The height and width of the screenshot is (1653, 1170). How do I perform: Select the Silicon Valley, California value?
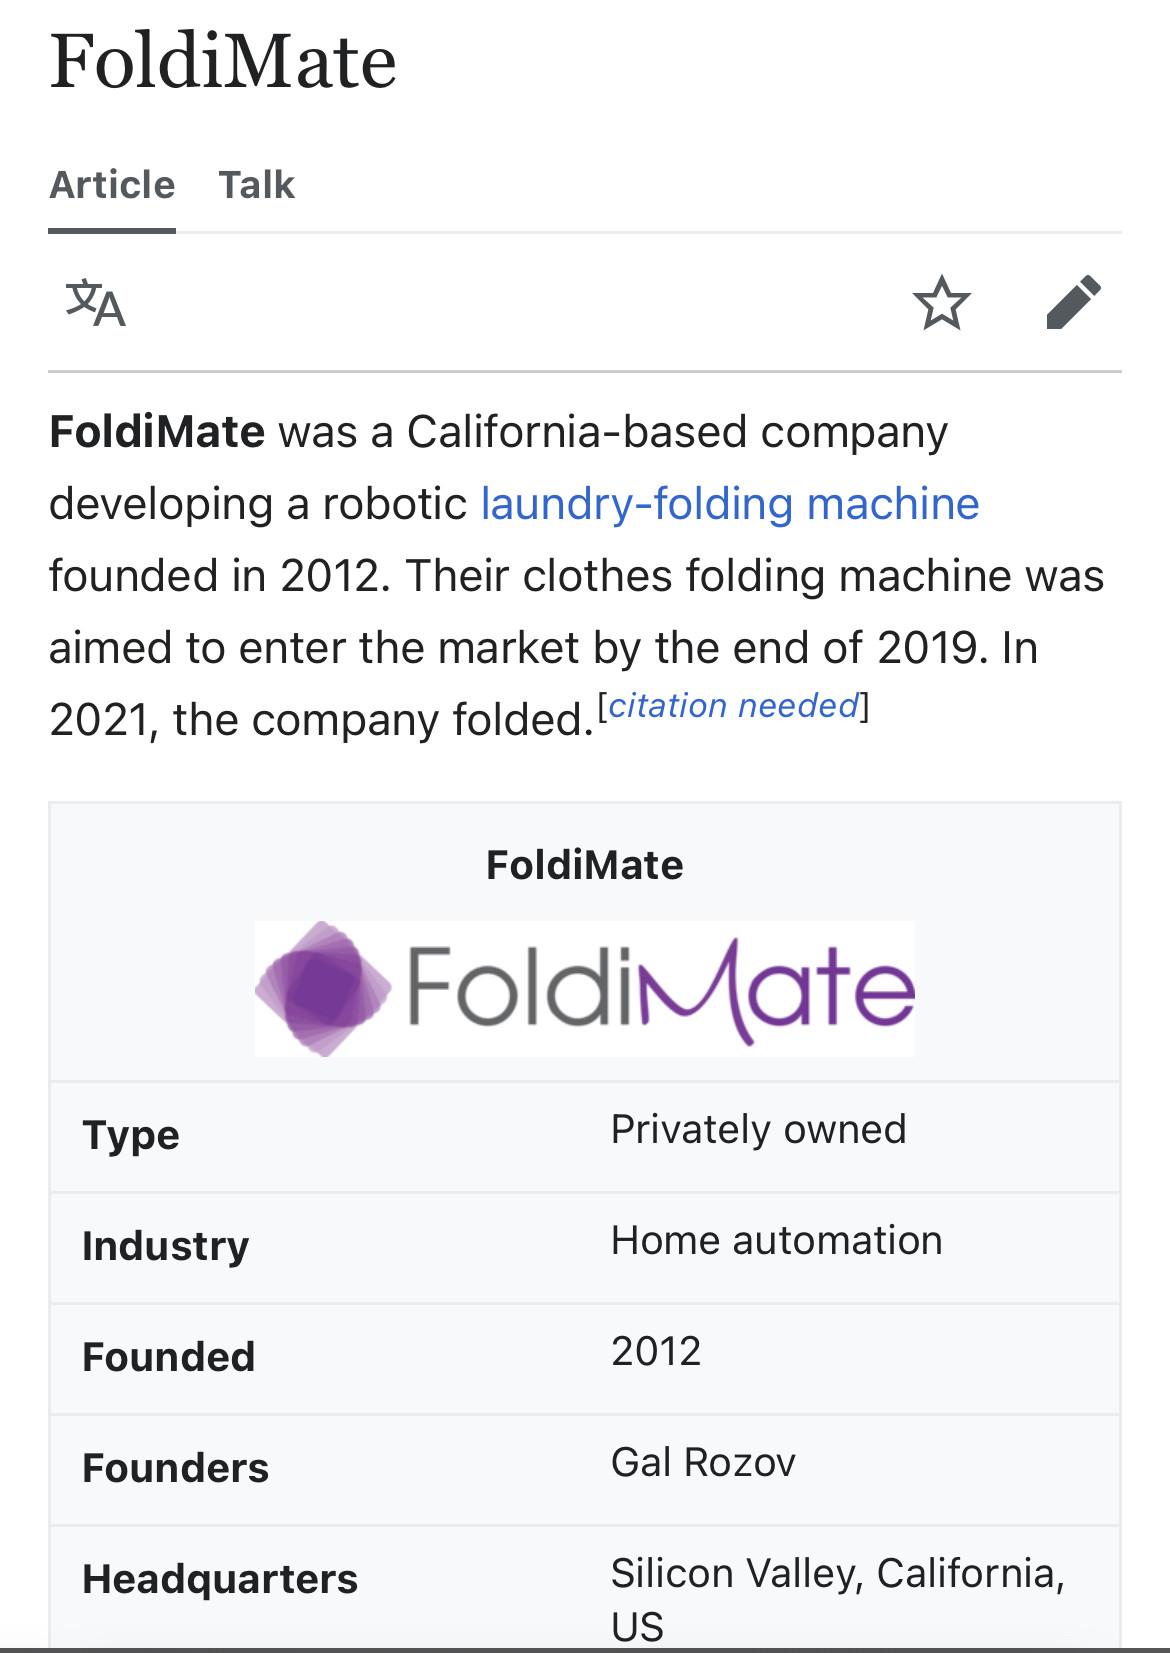tap(837, 1575)
